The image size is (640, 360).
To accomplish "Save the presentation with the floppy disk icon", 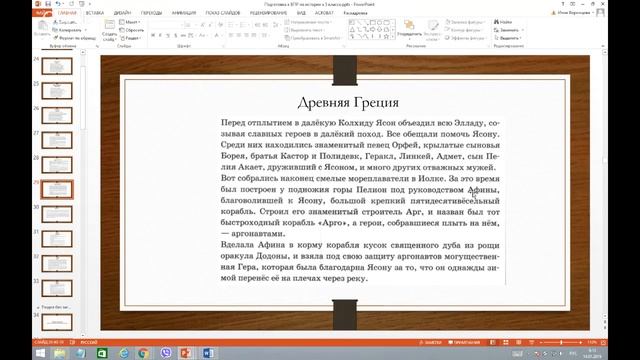I will tap(48, 4).
